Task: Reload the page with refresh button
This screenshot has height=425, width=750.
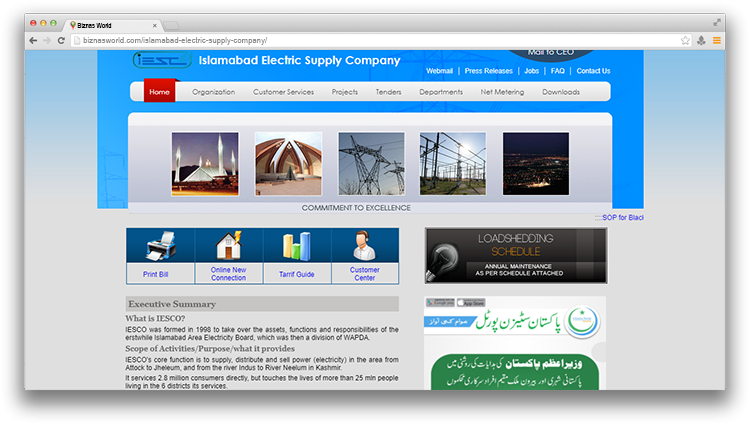Action: [x=62, y=40]
